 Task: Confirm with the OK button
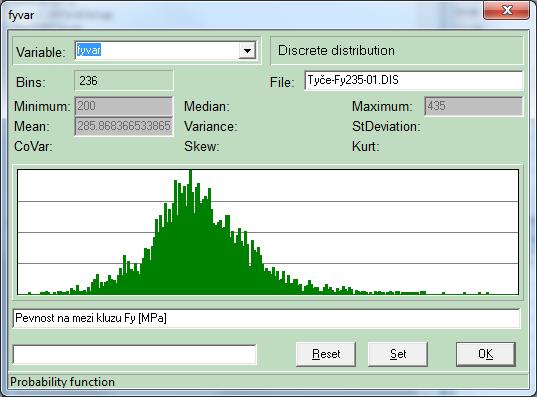tap(486, 354)
